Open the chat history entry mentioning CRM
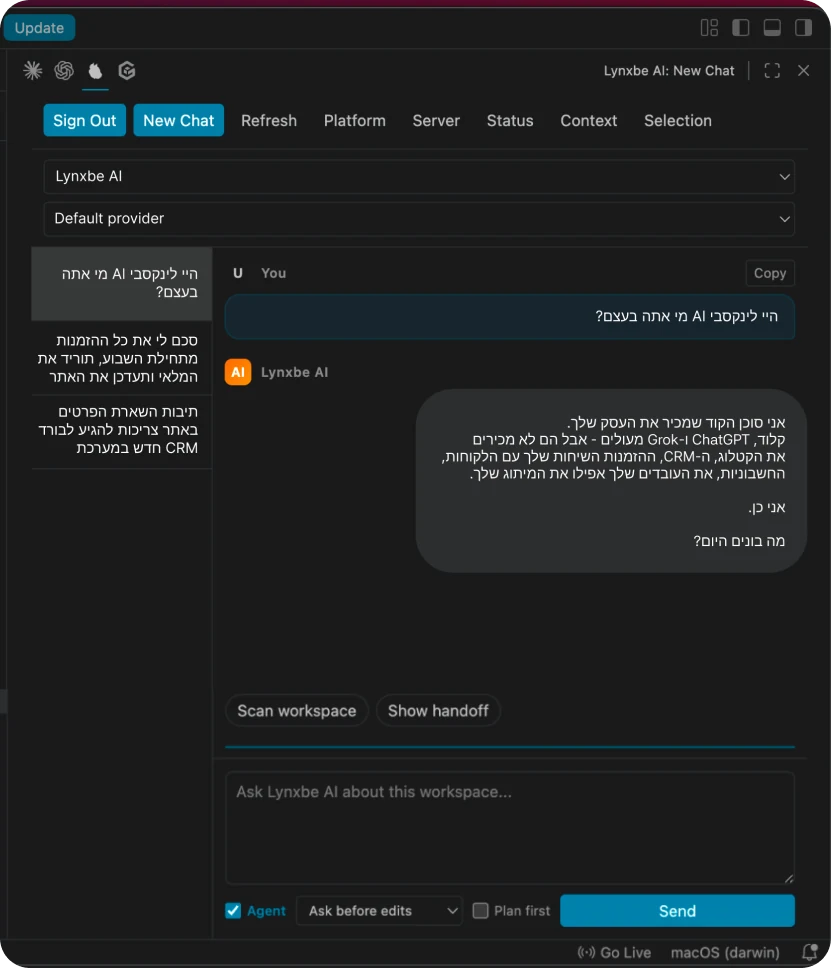 [122, 430]
